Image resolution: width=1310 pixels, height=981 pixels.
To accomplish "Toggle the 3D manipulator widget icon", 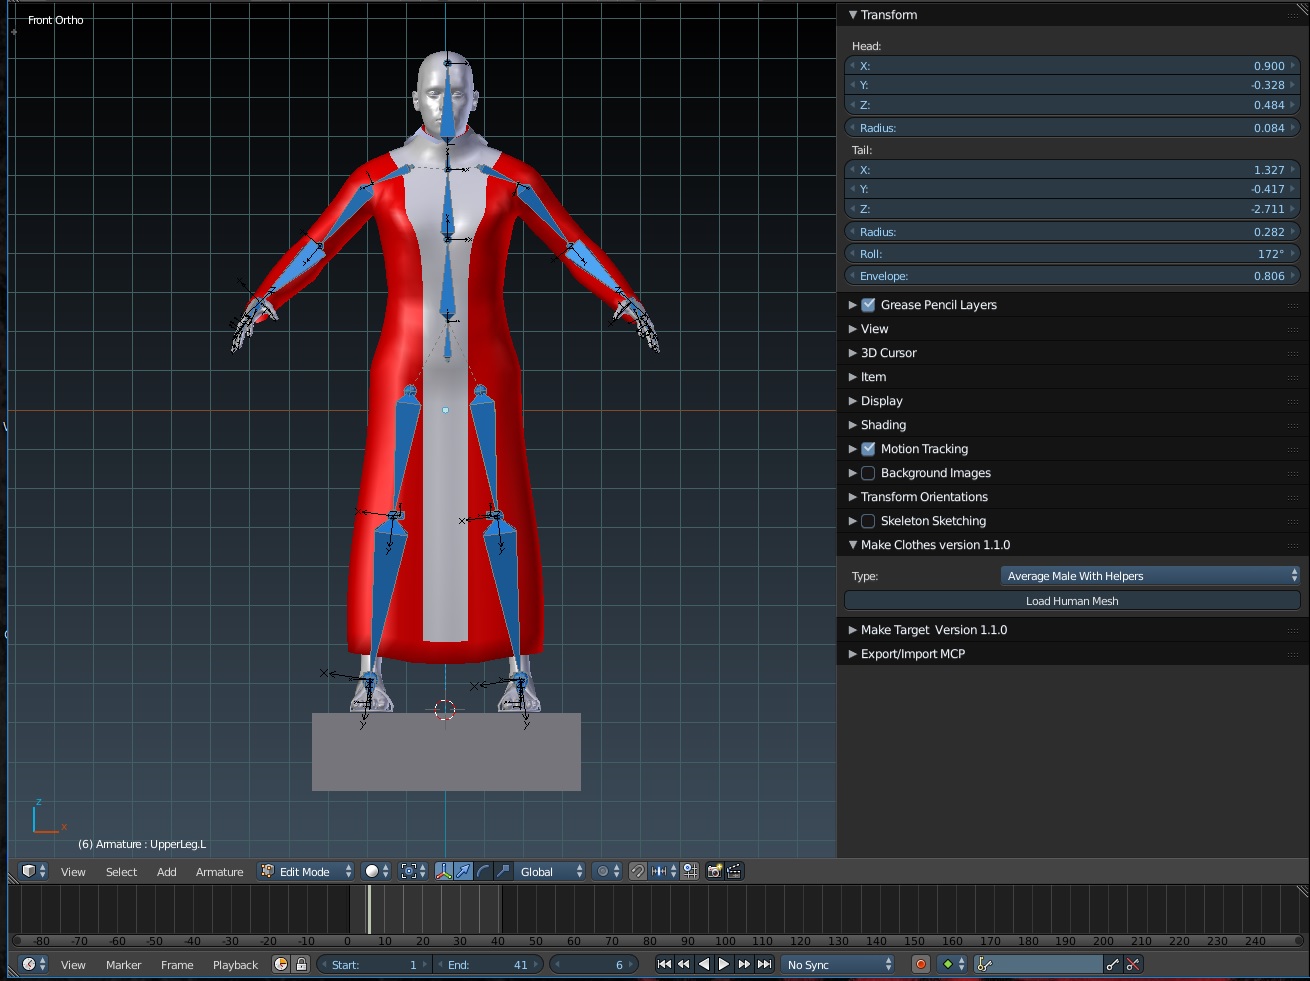I will [x=444, y=871].
